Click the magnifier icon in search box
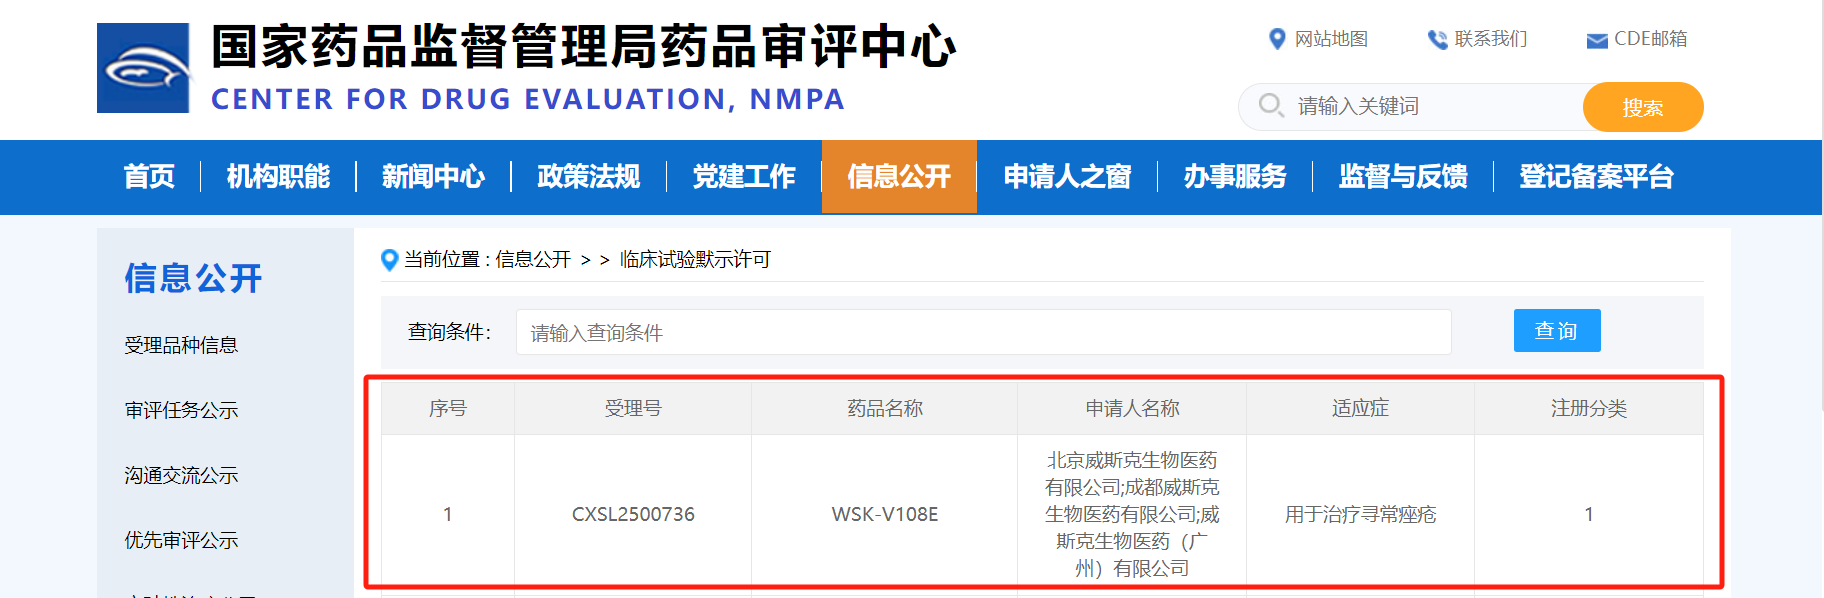1824x598 pixels. pyautogui.click(x=1271, y=105)
